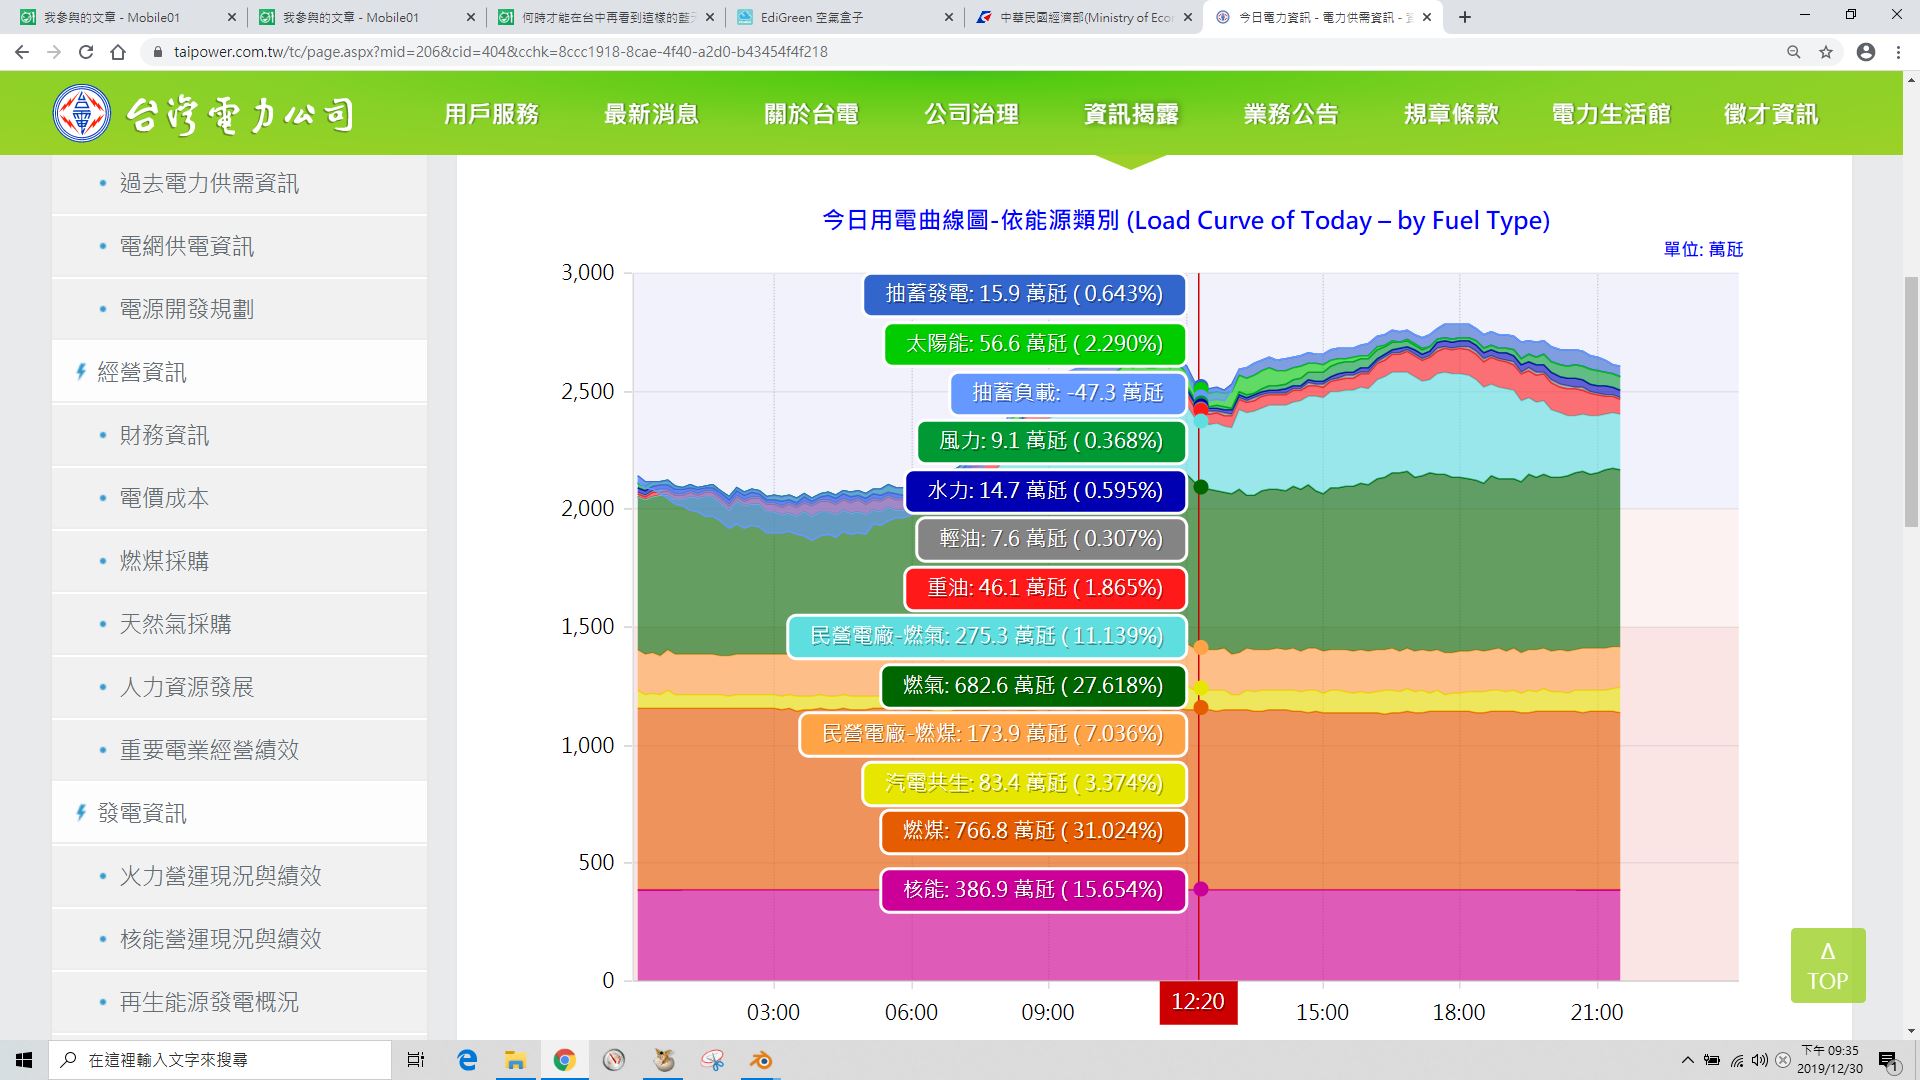The width and height of the screenshot is (1920, 1080).
Task: Open network status tray icon
Action: pyautogui.click(x=1737, y=1060)
